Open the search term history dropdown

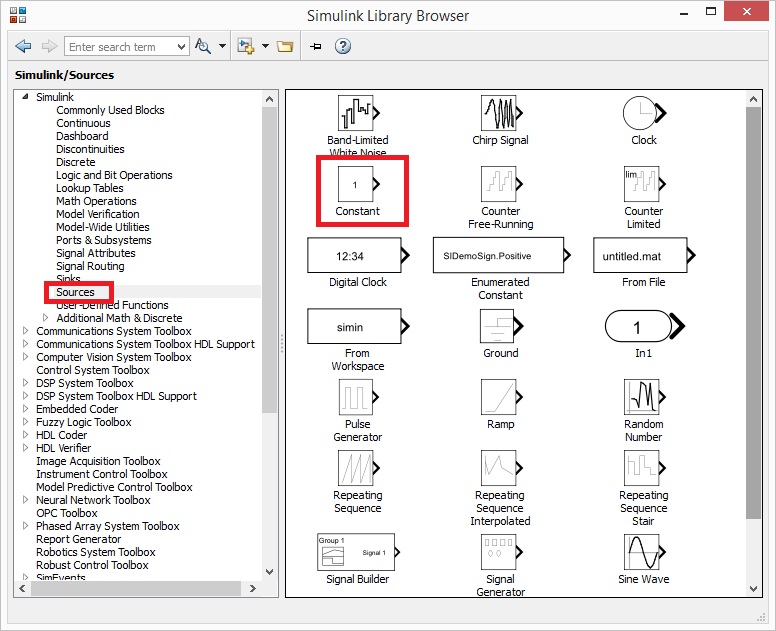182,47
